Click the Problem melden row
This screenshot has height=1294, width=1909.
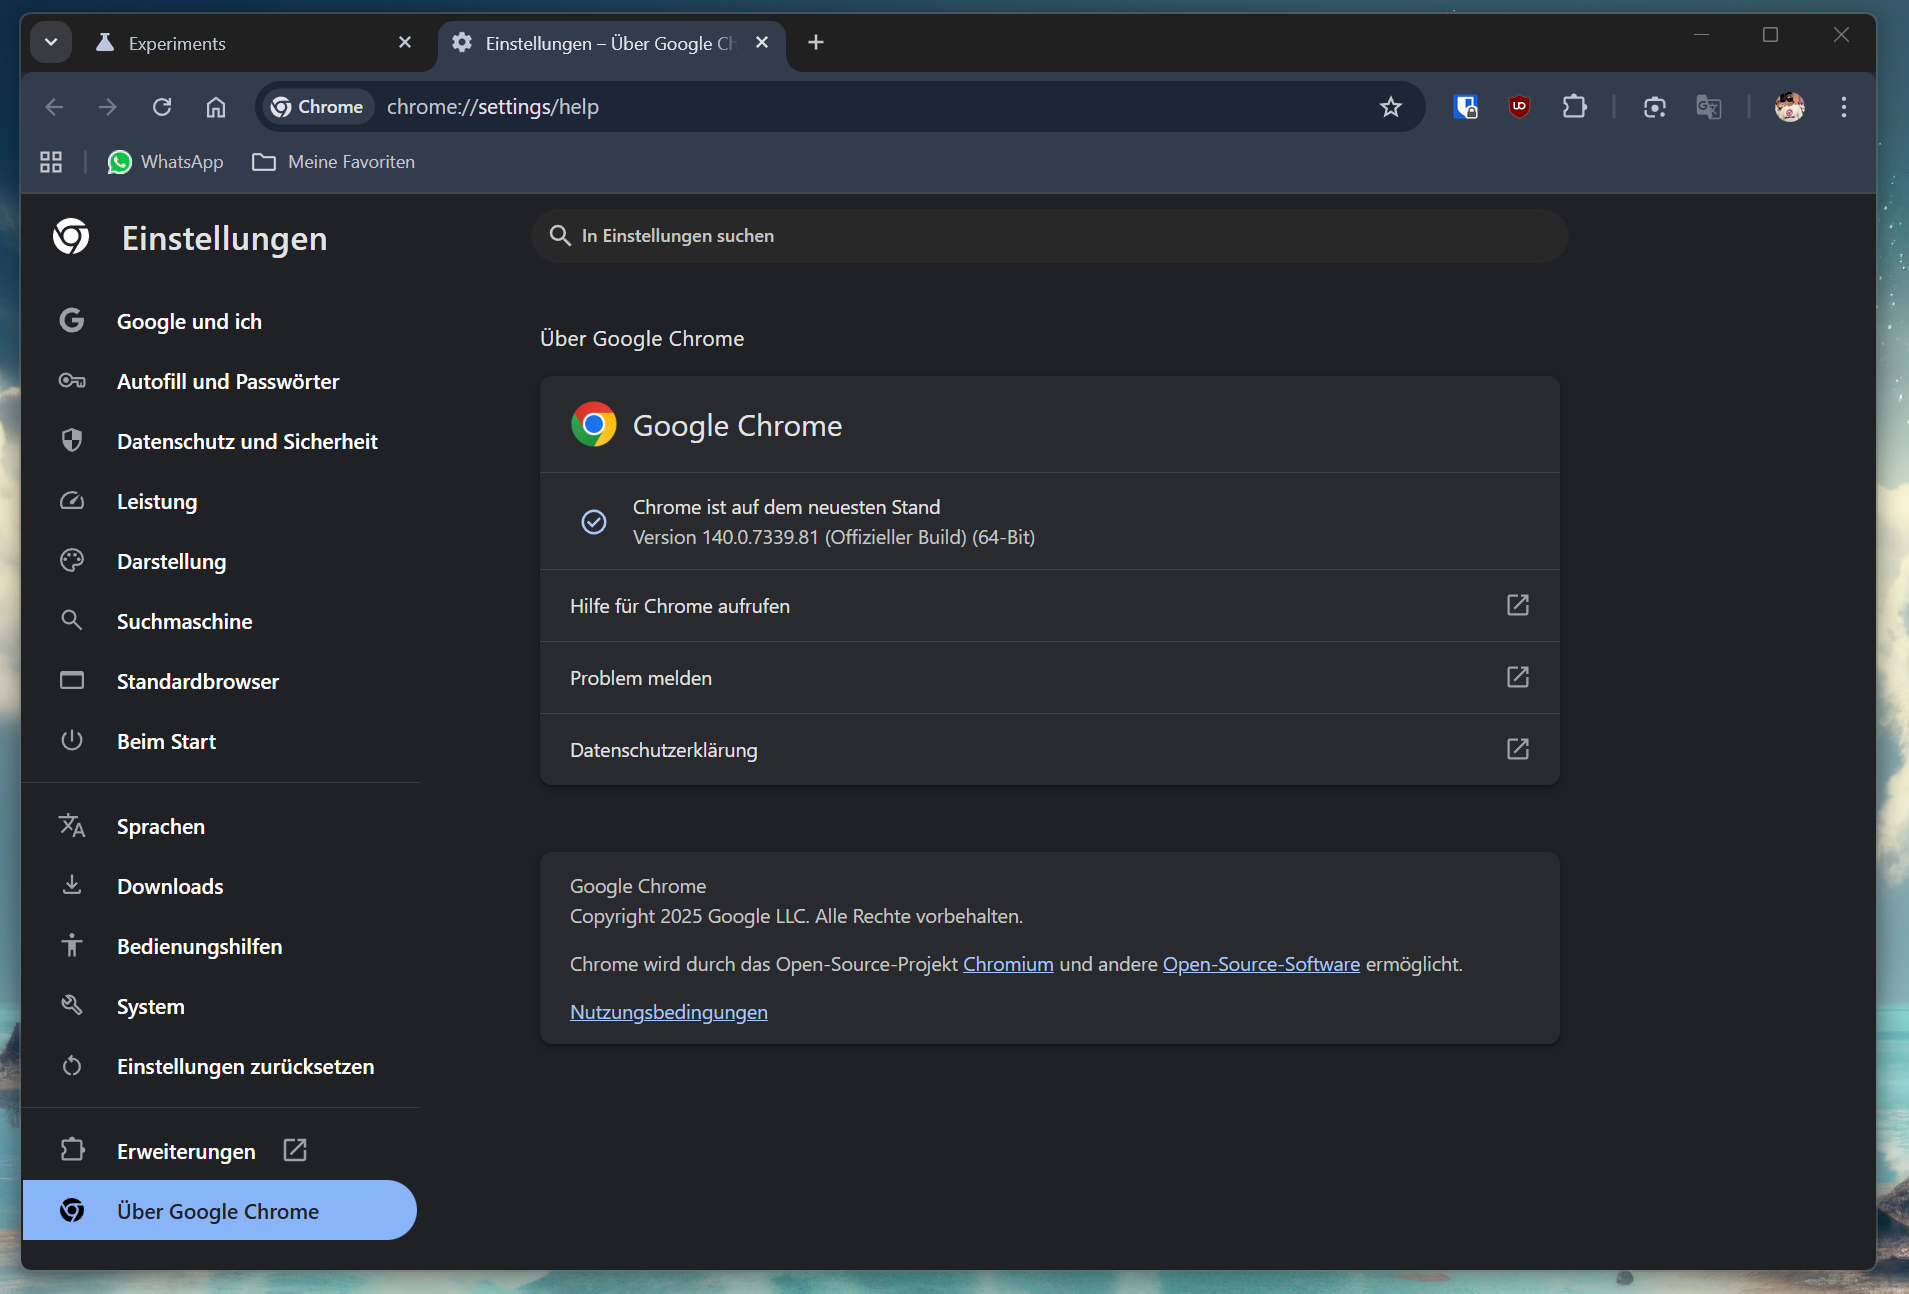point(1048,678)
